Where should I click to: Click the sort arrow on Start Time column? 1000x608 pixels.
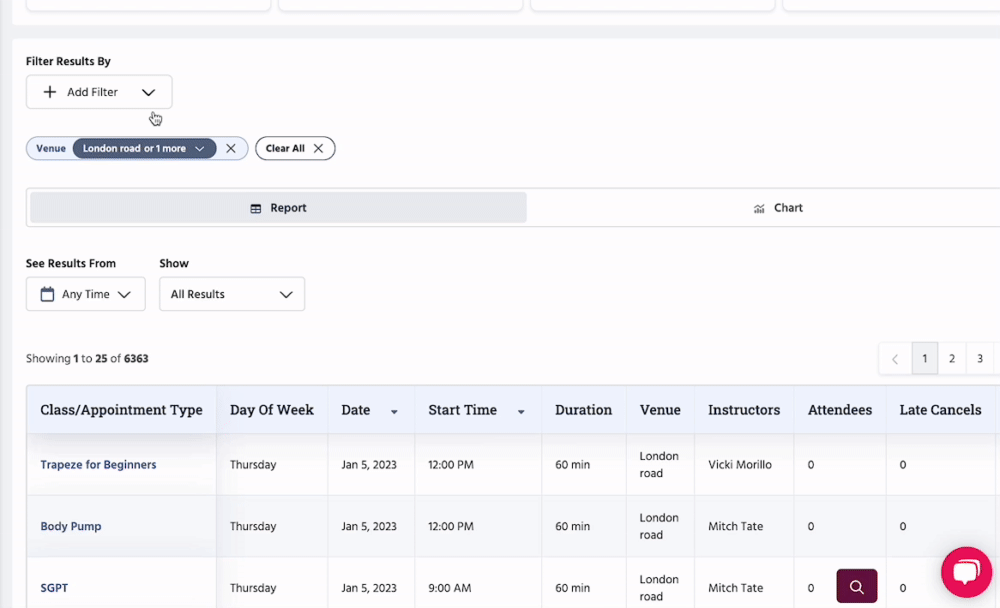[x=521, y=412]
